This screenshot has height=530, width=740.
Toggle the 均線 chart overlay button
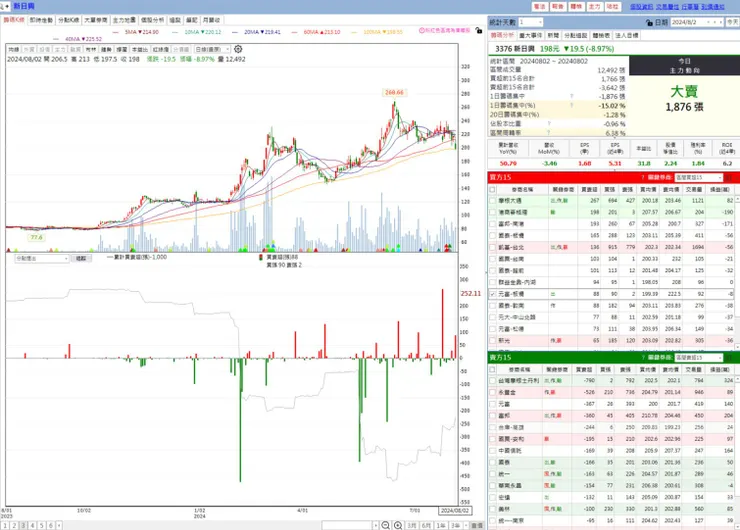(14, 49)
